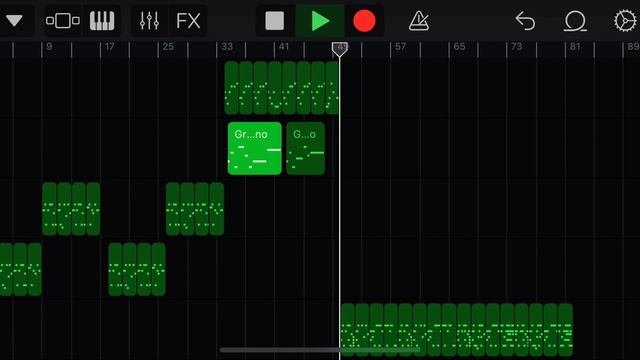Image resolution: width=640 pixels, height=360 pixels.
Task: Toggle the metronome
Action: [419, 20]
